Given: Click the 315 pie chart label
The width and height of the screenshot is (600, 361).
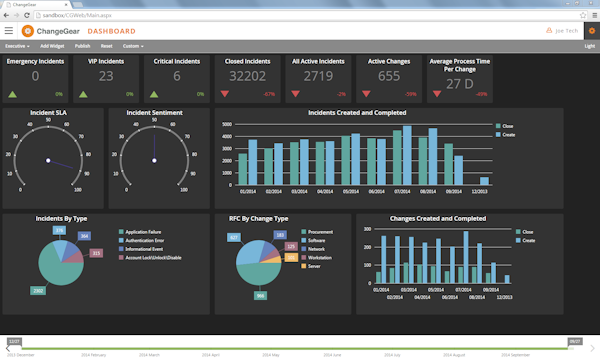Looking at the screenshot, I should 96,253.
